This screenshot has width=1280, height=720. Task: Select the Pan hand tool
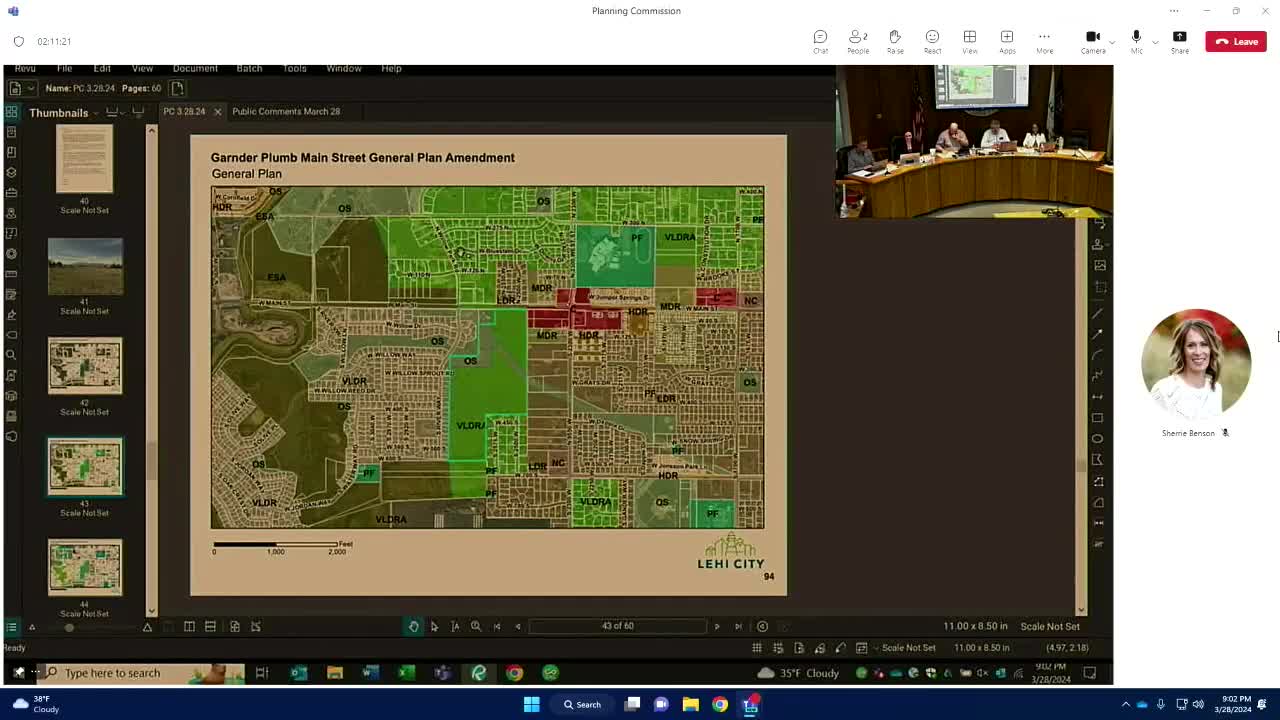[x=413, y=626]
